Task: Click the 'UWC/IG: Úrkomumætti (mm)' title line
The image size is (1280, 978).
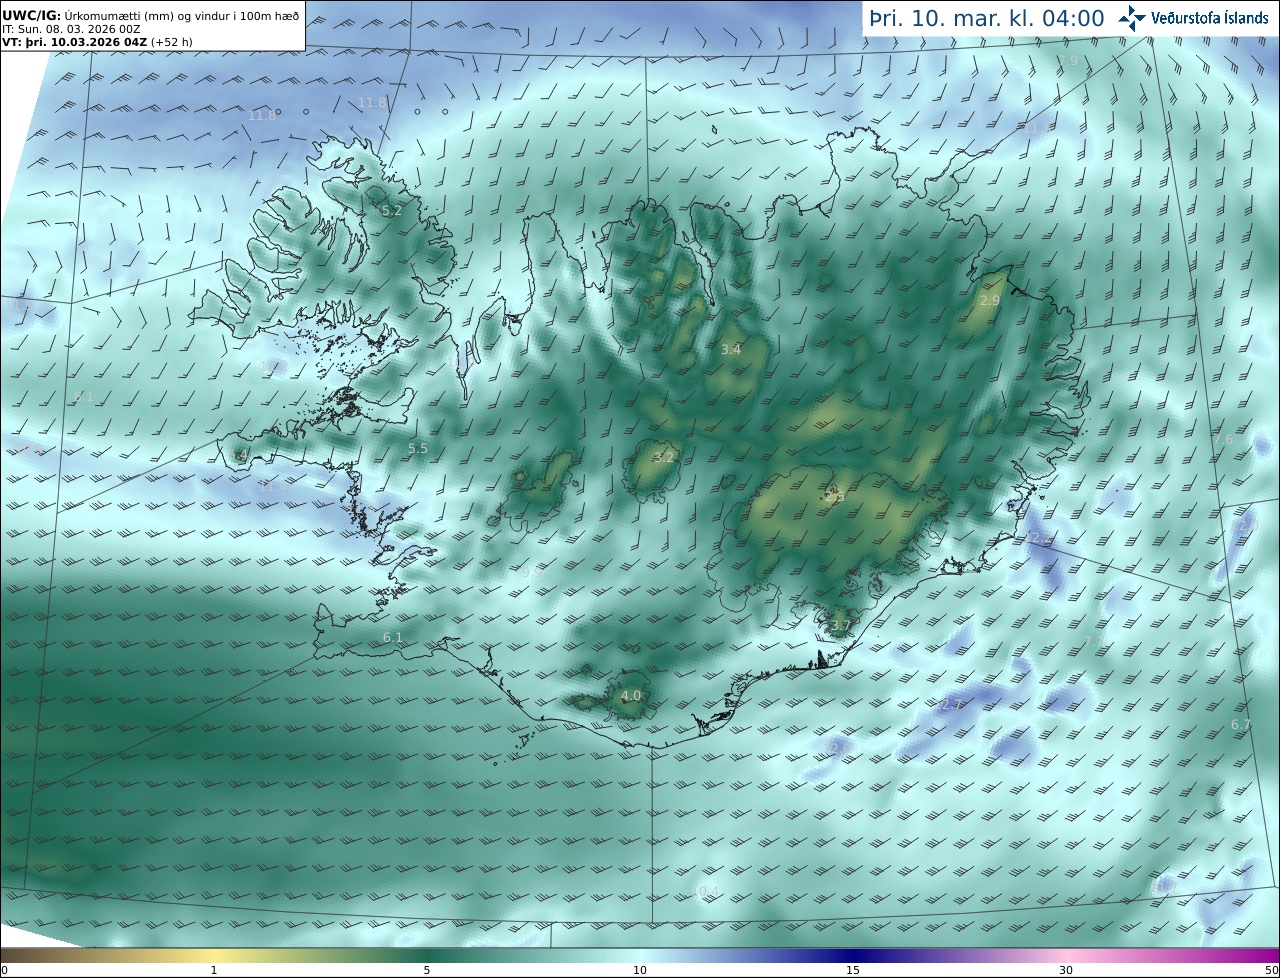Action: [151, 15]
